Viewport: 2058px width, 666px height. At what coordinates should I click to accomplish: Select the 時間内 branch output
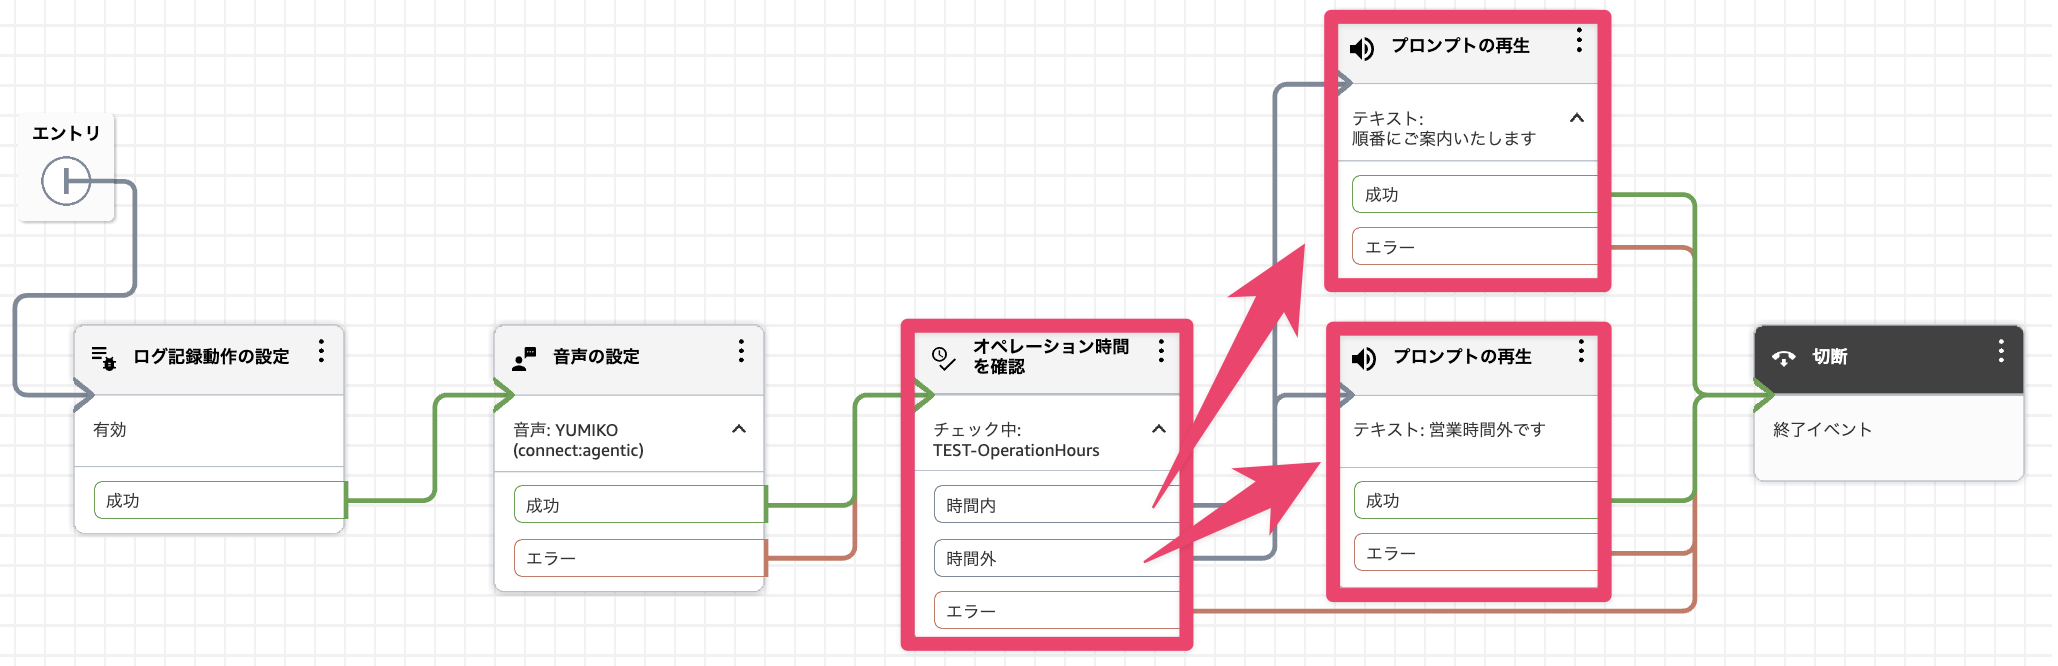(1058, 505)
